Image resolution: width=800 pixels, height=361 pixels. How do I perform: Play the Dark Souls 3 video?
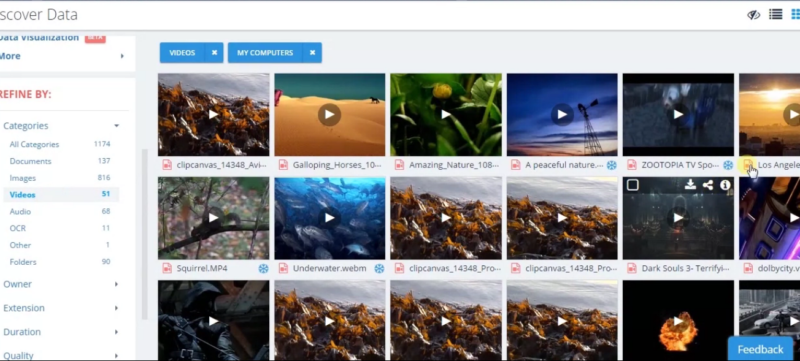678,218
